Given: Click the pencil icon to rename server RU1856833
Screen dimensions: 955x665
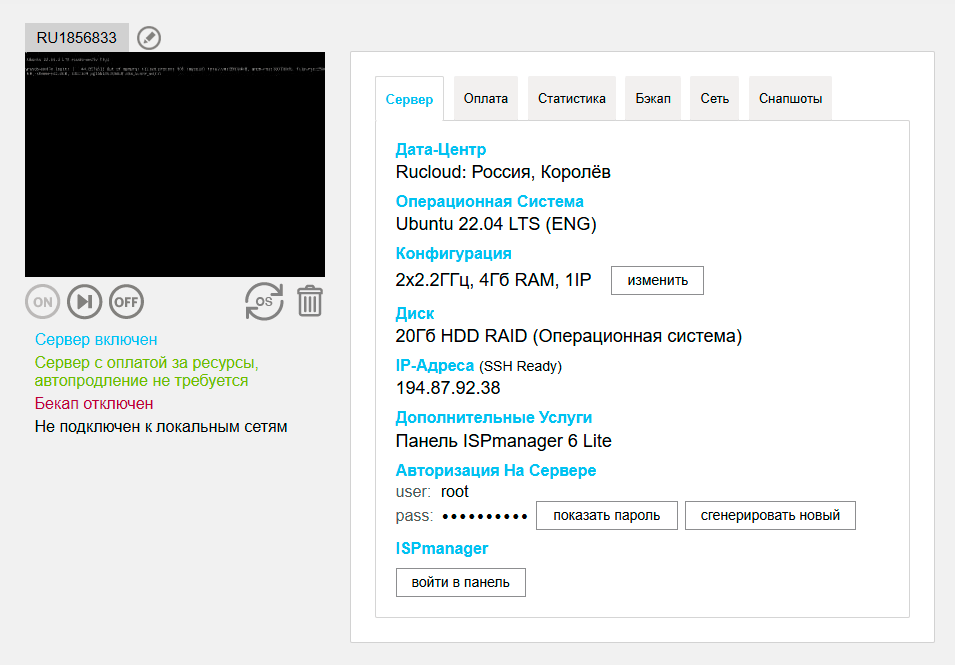Looking at the screenshot, I should (147, 38).
